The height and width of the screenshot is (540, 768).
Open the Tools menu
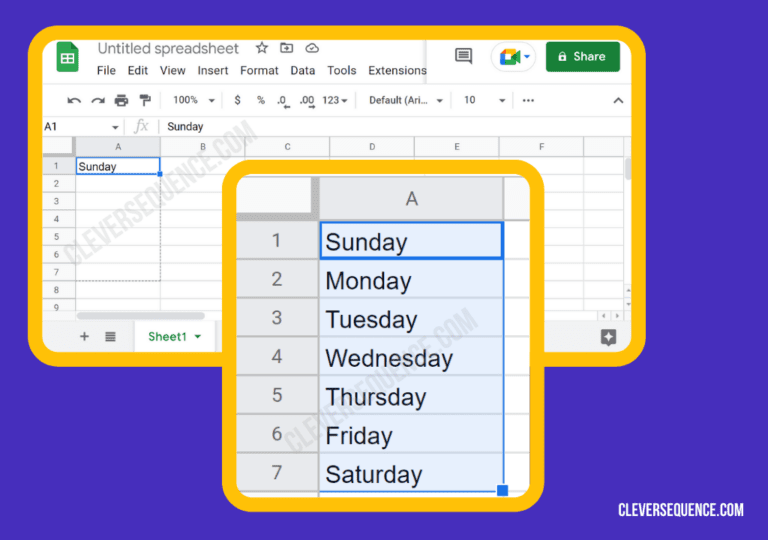coord(341,71)
